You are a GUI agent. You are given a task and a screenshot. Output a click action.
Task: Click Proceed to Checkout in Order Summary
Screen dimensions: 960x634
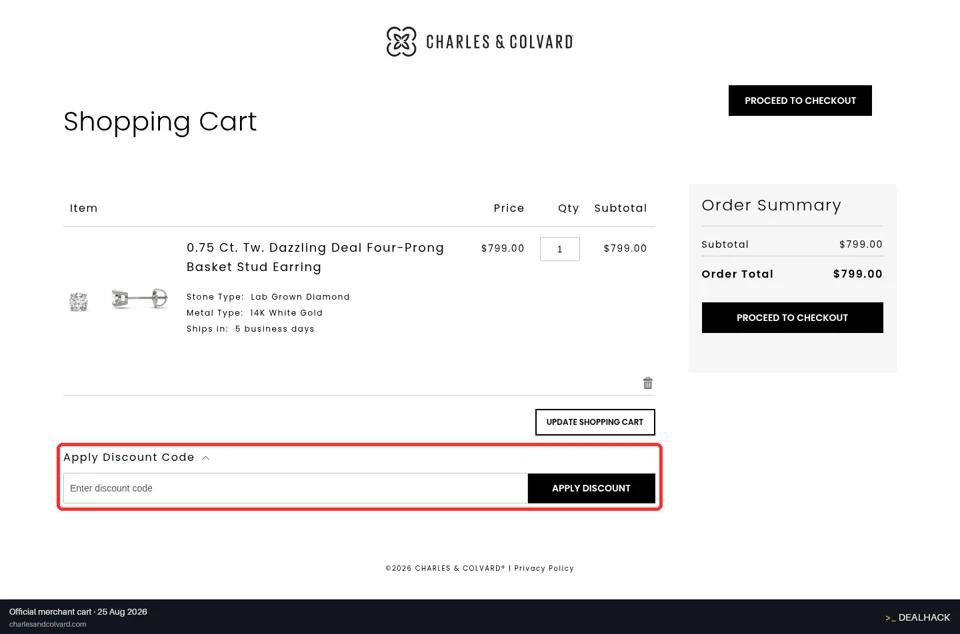(792, 318)
